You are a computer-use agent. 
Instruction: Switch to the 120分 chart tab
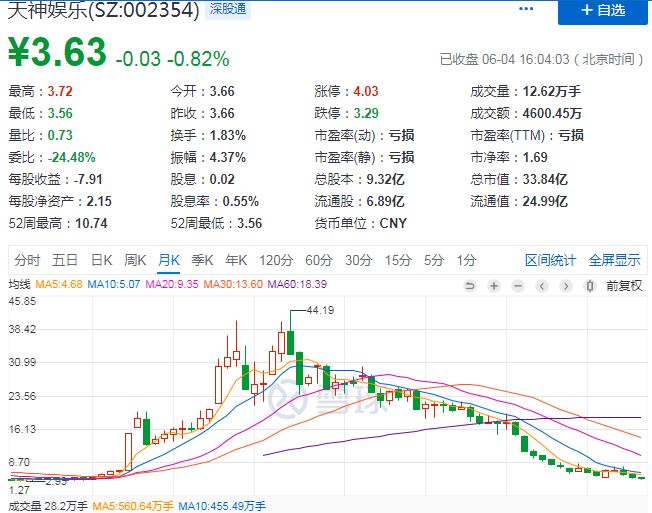276,260
